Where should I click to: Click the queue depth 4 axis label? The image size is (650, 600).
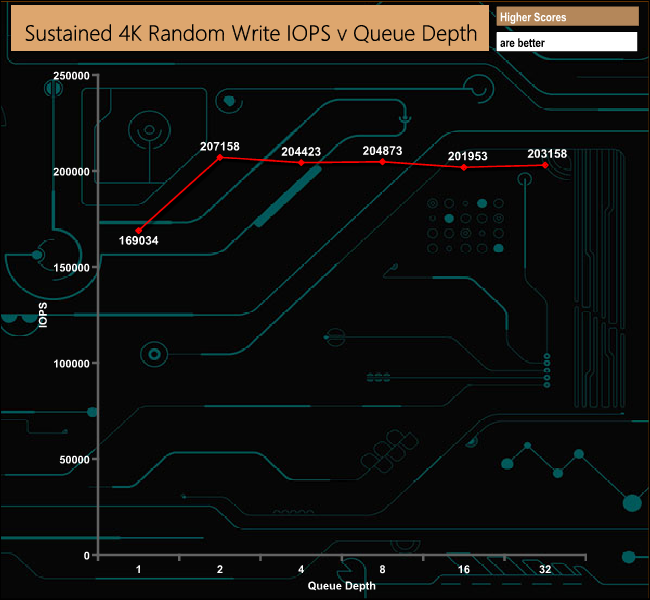coord(301,569)
